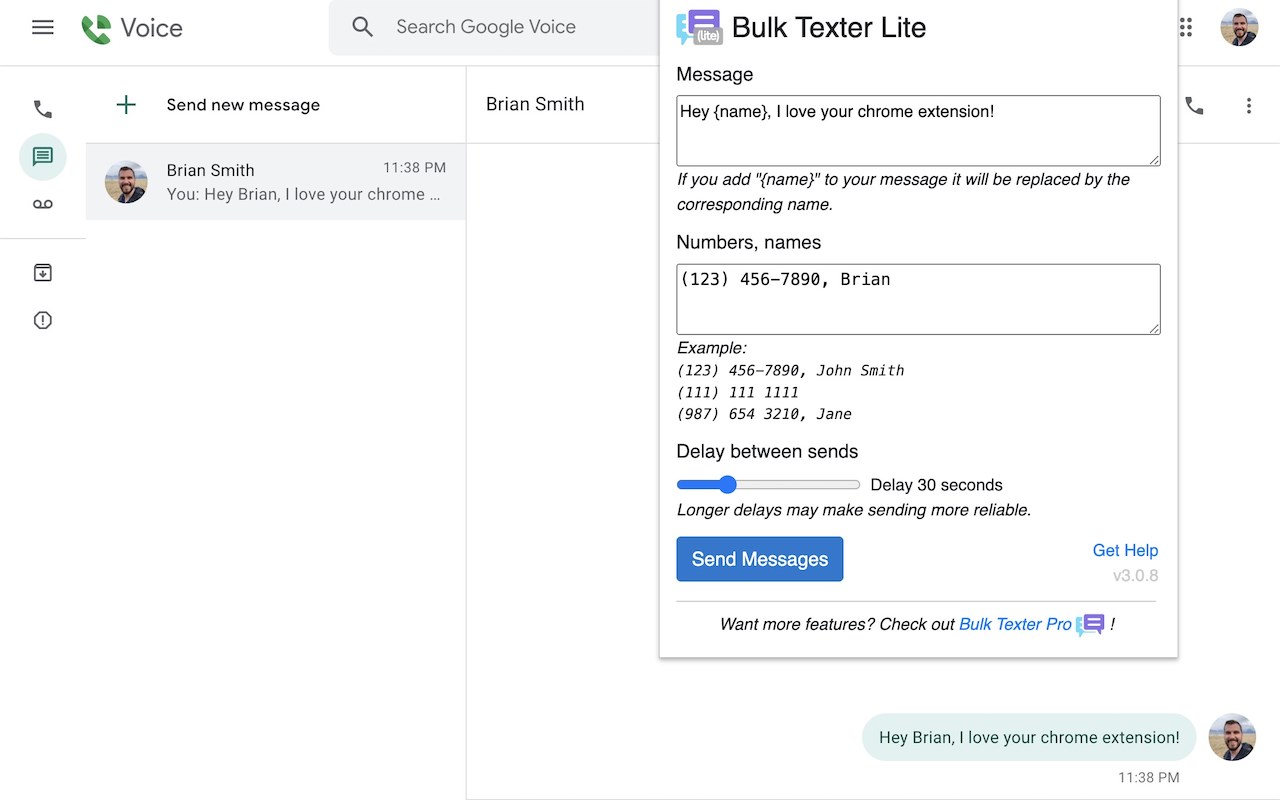Click Send new message
Image resolution: width=1280 pixels, height=800 pixels.
click(243, 105)
